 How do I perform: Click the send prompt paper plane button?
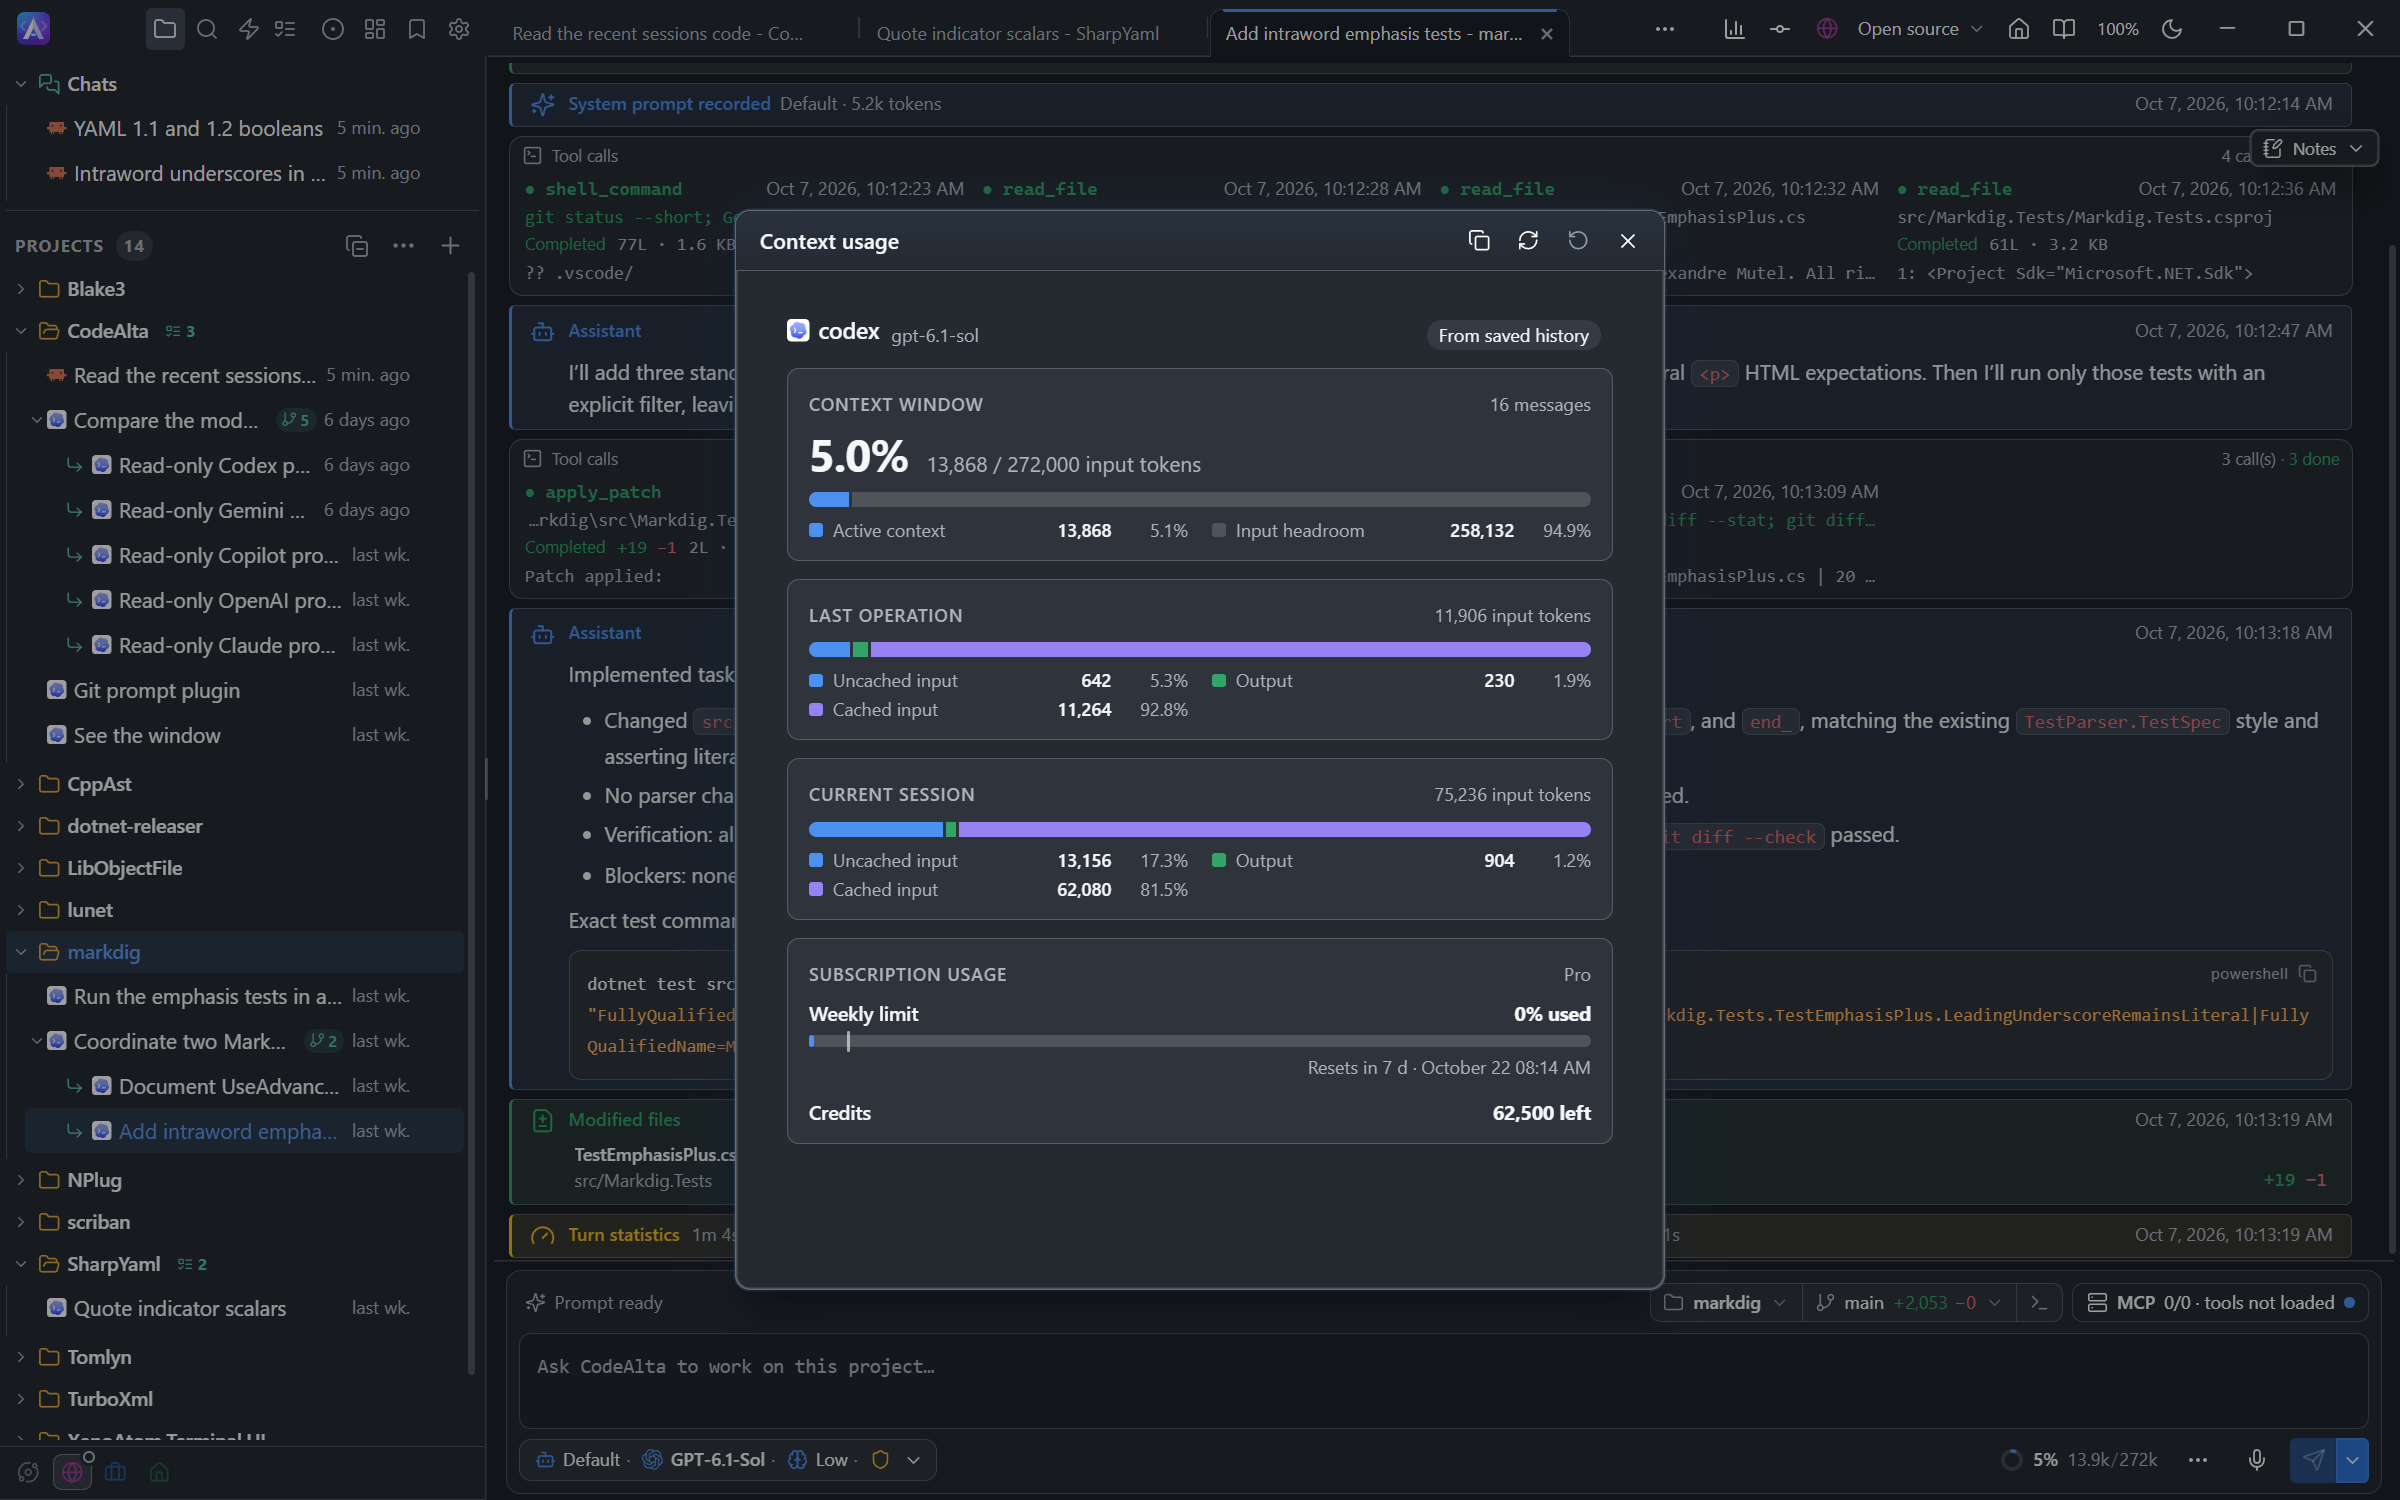(x=2313, y=1460)
